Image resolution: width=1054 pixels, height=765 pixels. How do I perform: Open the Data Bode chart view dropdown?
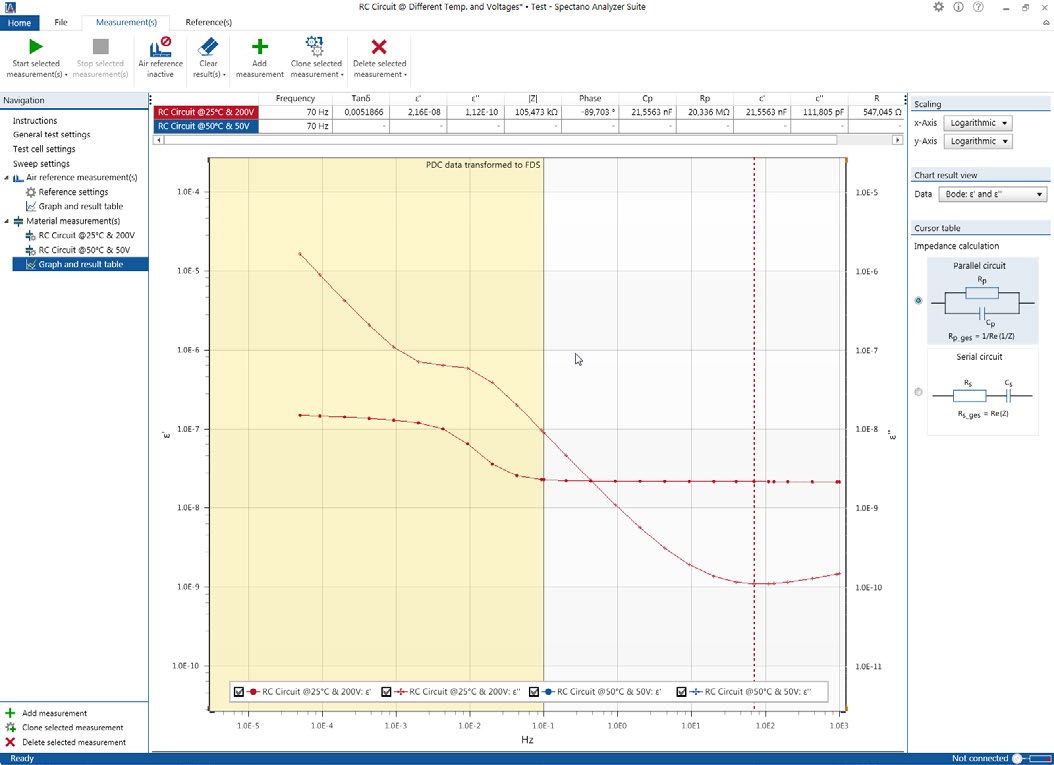click(x=993, y=195)
